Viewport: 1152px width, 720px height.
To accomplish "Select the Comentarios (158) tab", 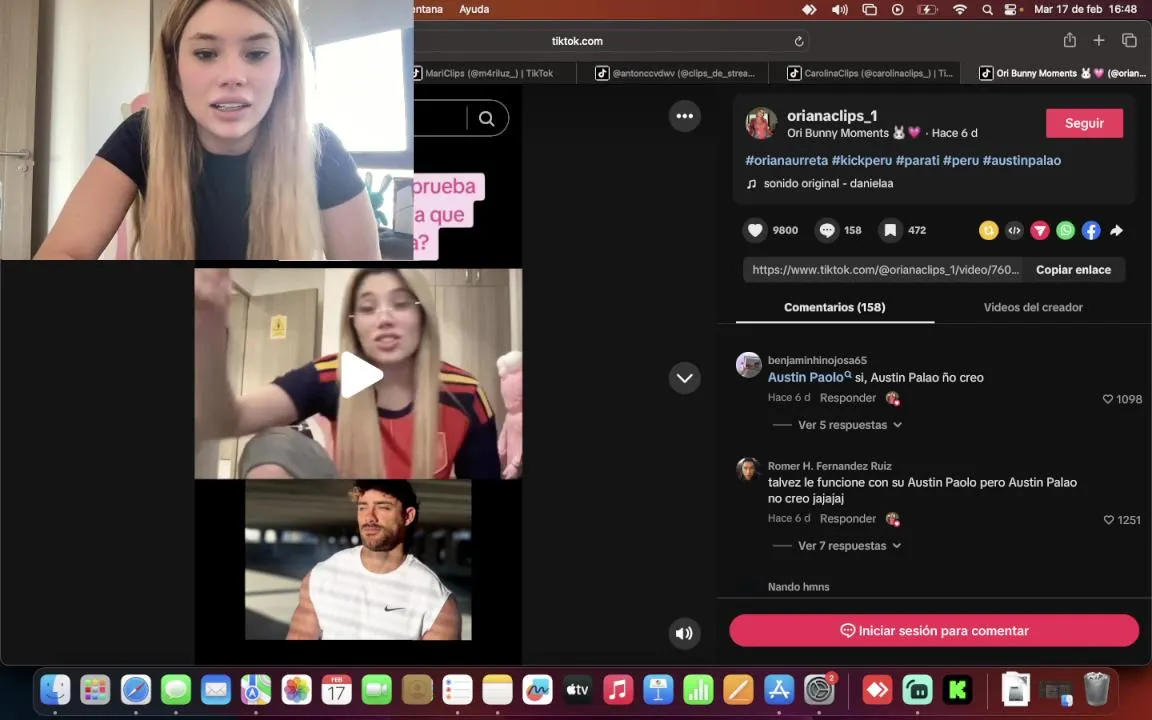I will point(835,307).
